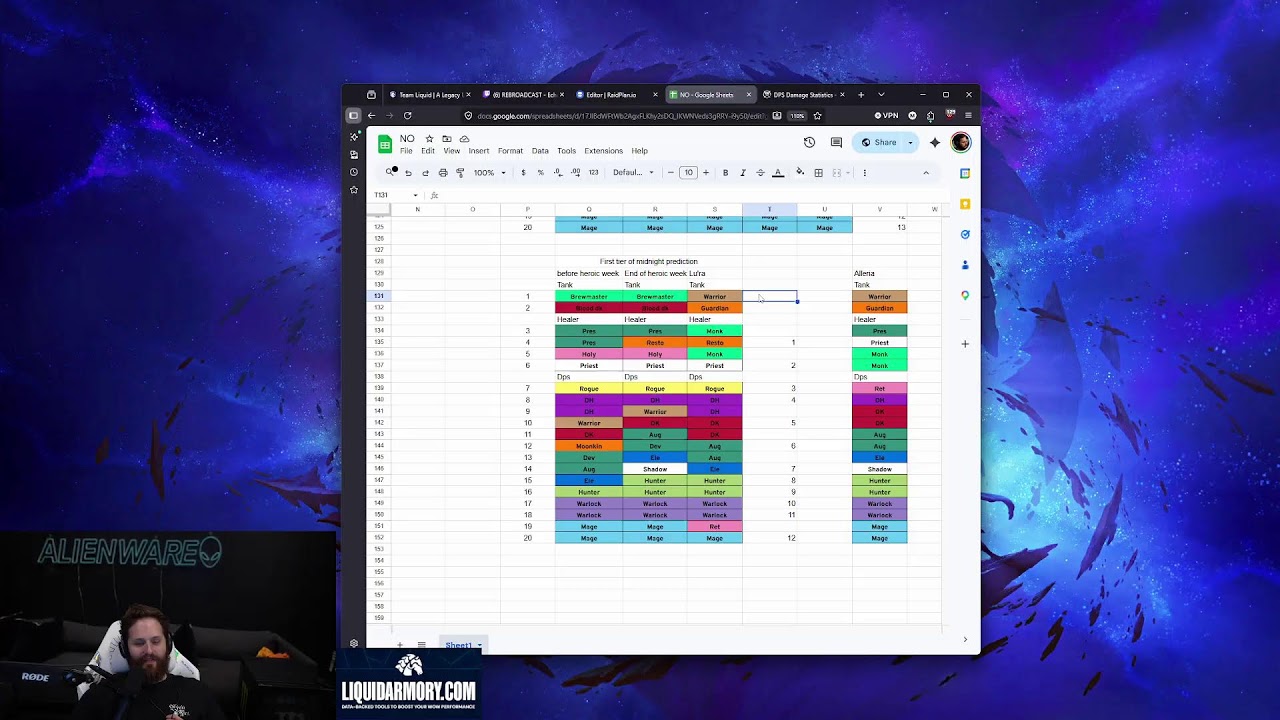Open the zoom 100% dropdown
Image resolution: width=1280 pixels, height=720 pixels.
[489, 172]
